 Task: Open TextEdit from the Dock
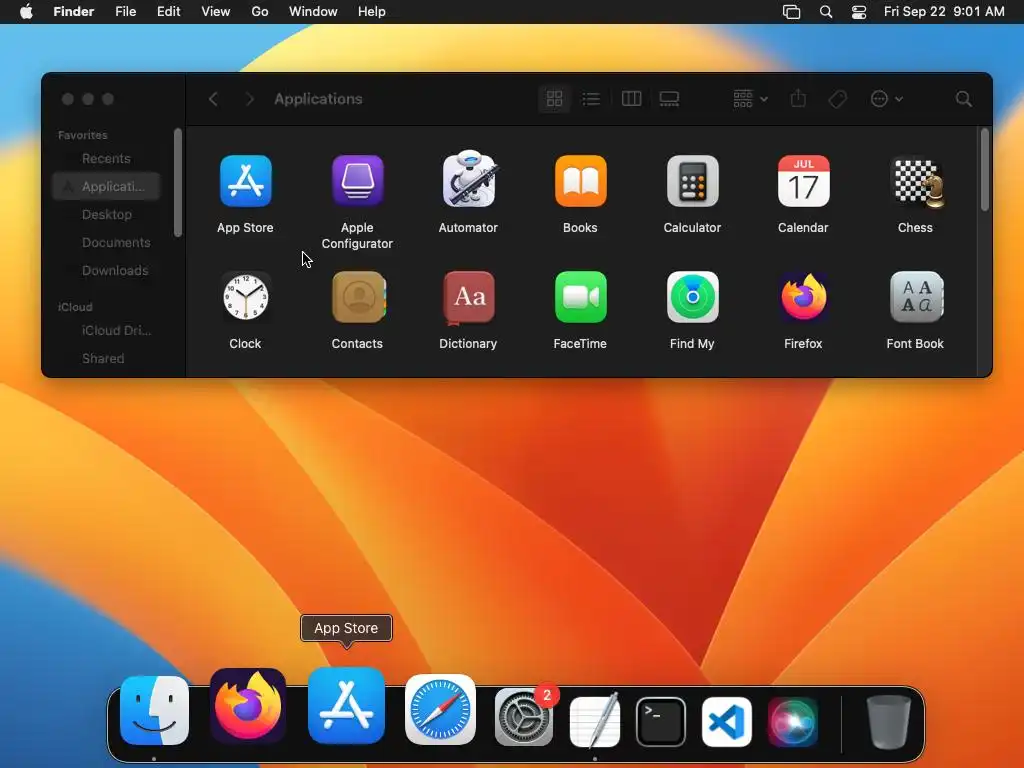pyautogui.click(x=595, y=720)
